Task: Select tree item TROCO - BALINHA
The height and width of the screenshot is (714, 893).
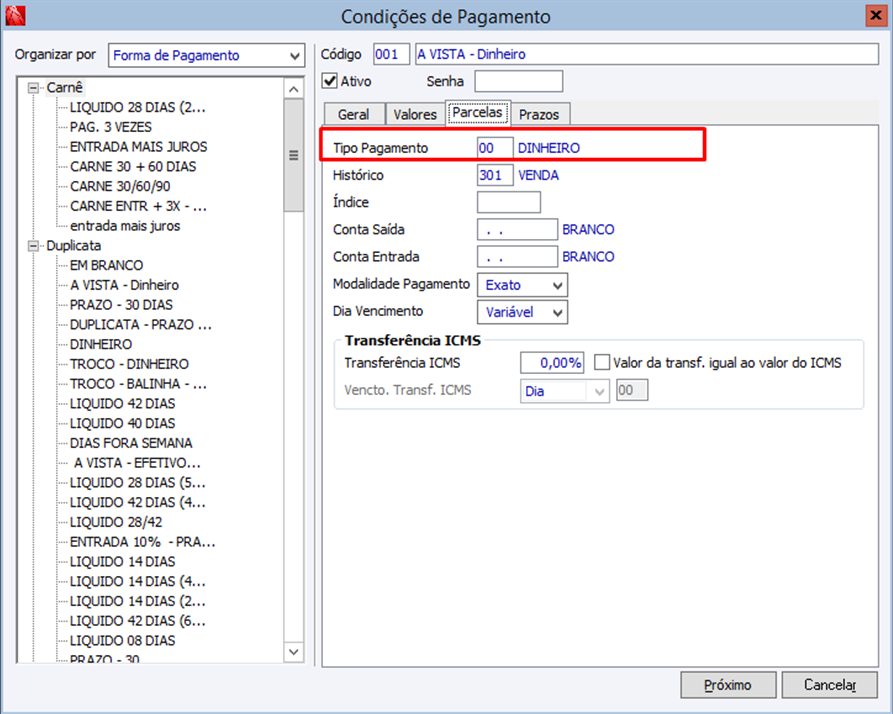Action: (x=138, y=384)
